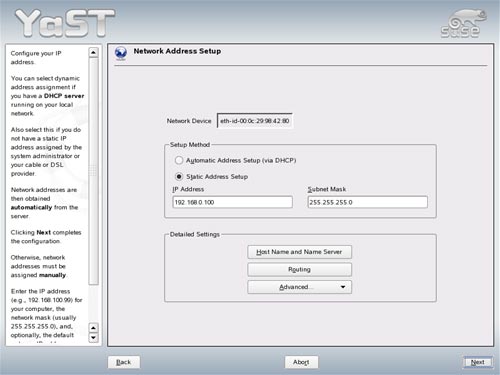The height and width of the screenshot is (375, 500).
Task: Proceed with the Next button
Action: [x=478, y=362]
